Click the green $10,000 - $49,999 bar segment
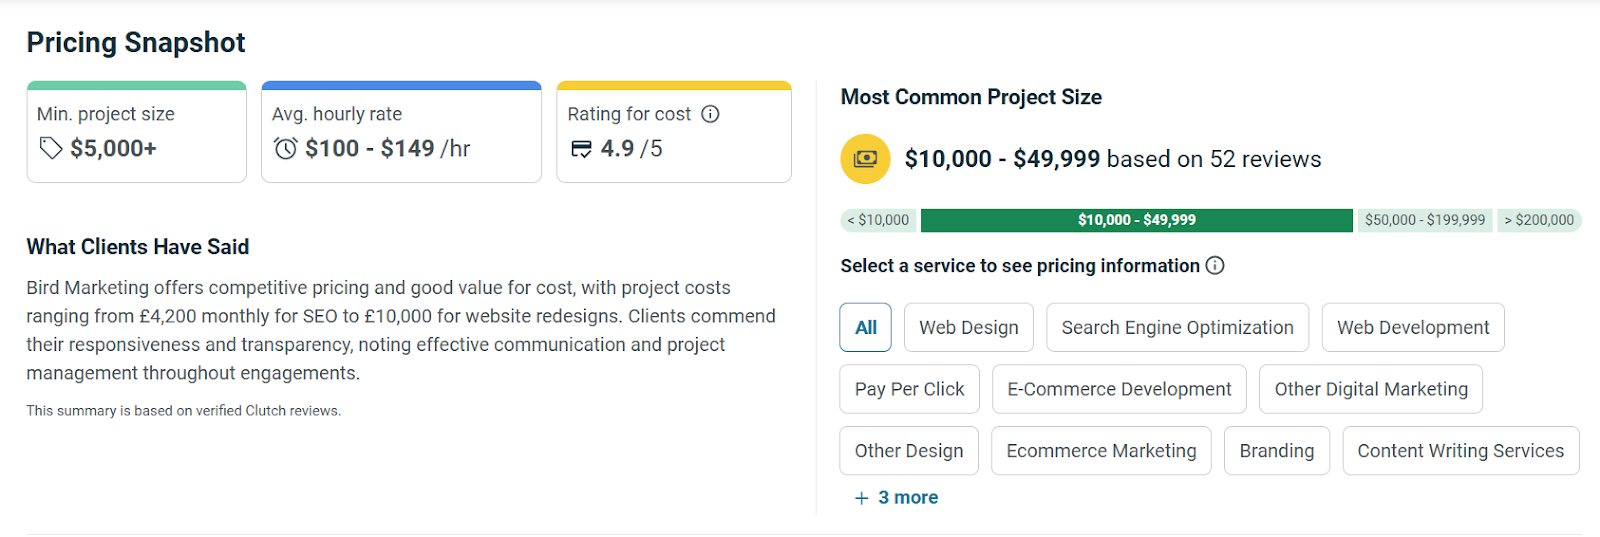The width and height of the screenshot is (1600, 537). coord(1136,220)
